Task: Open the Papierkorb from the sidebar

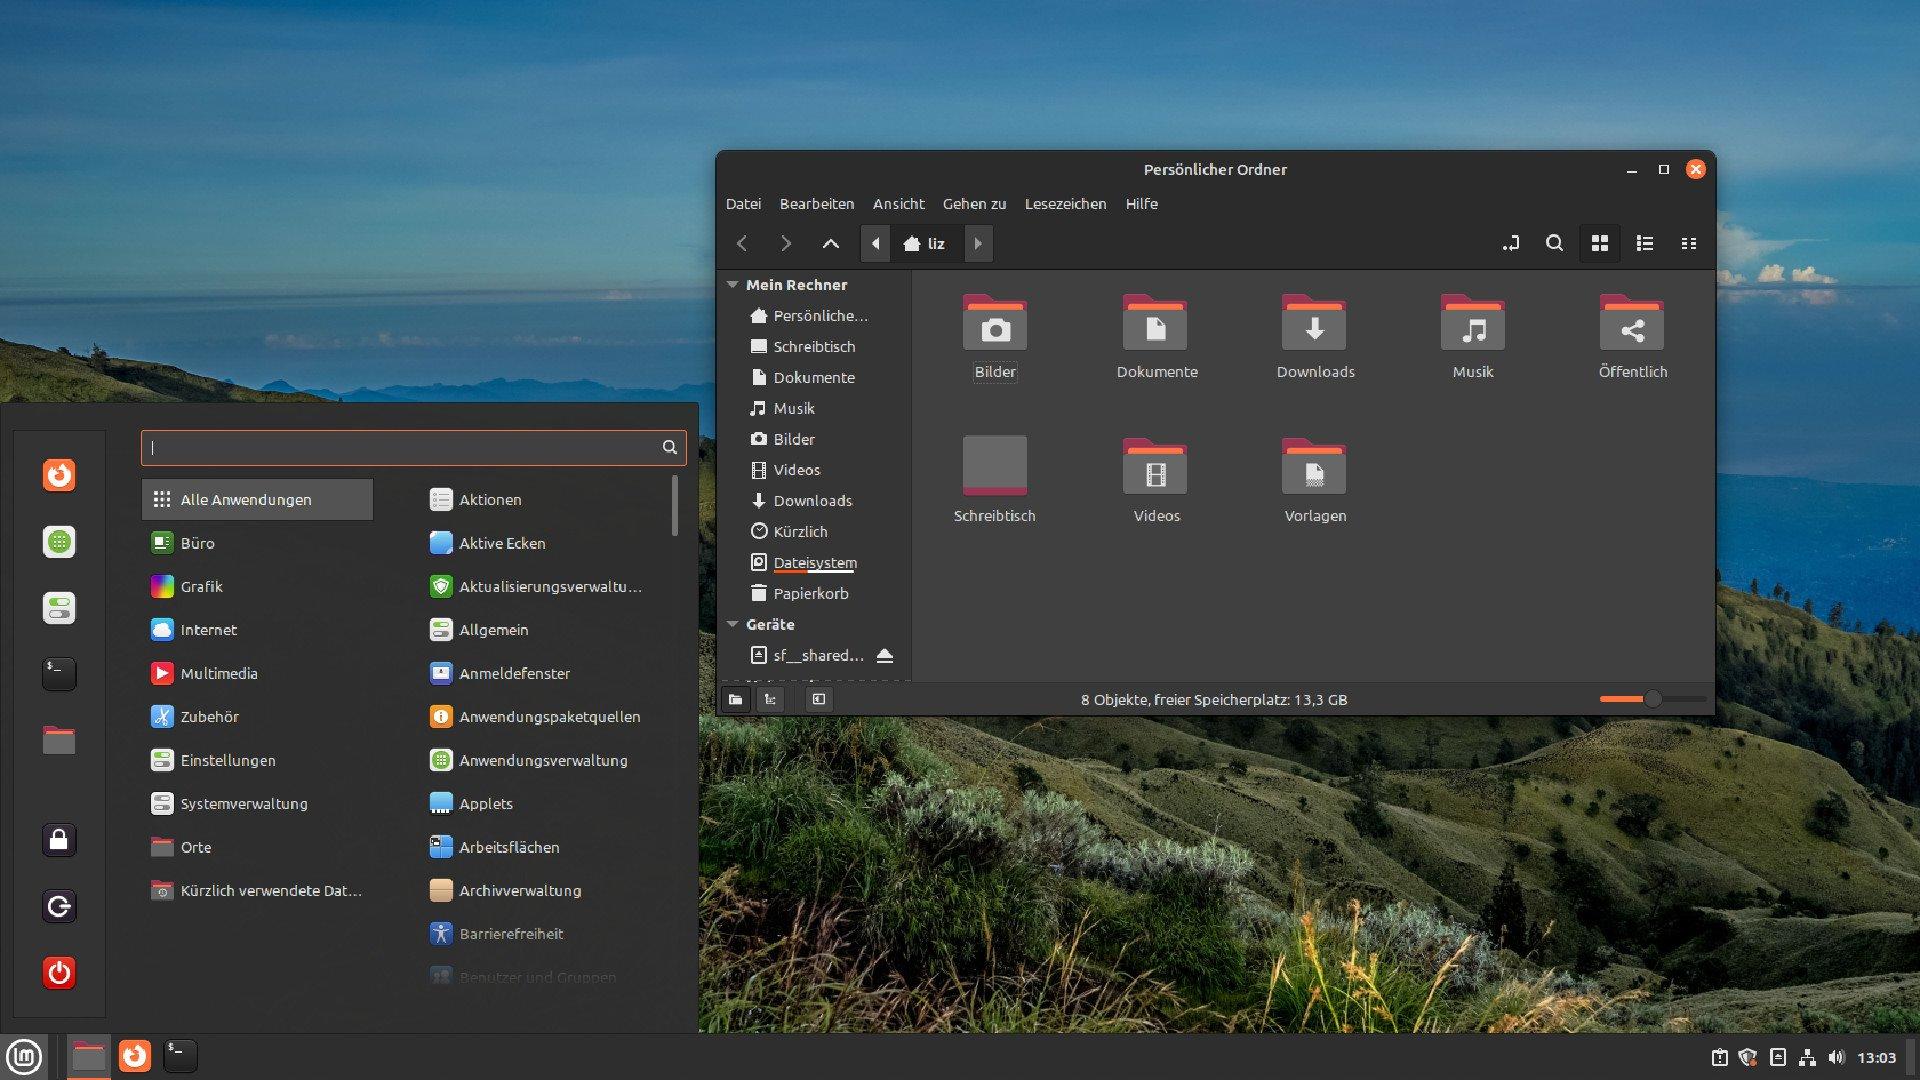Action: click(x=811, y=593)
